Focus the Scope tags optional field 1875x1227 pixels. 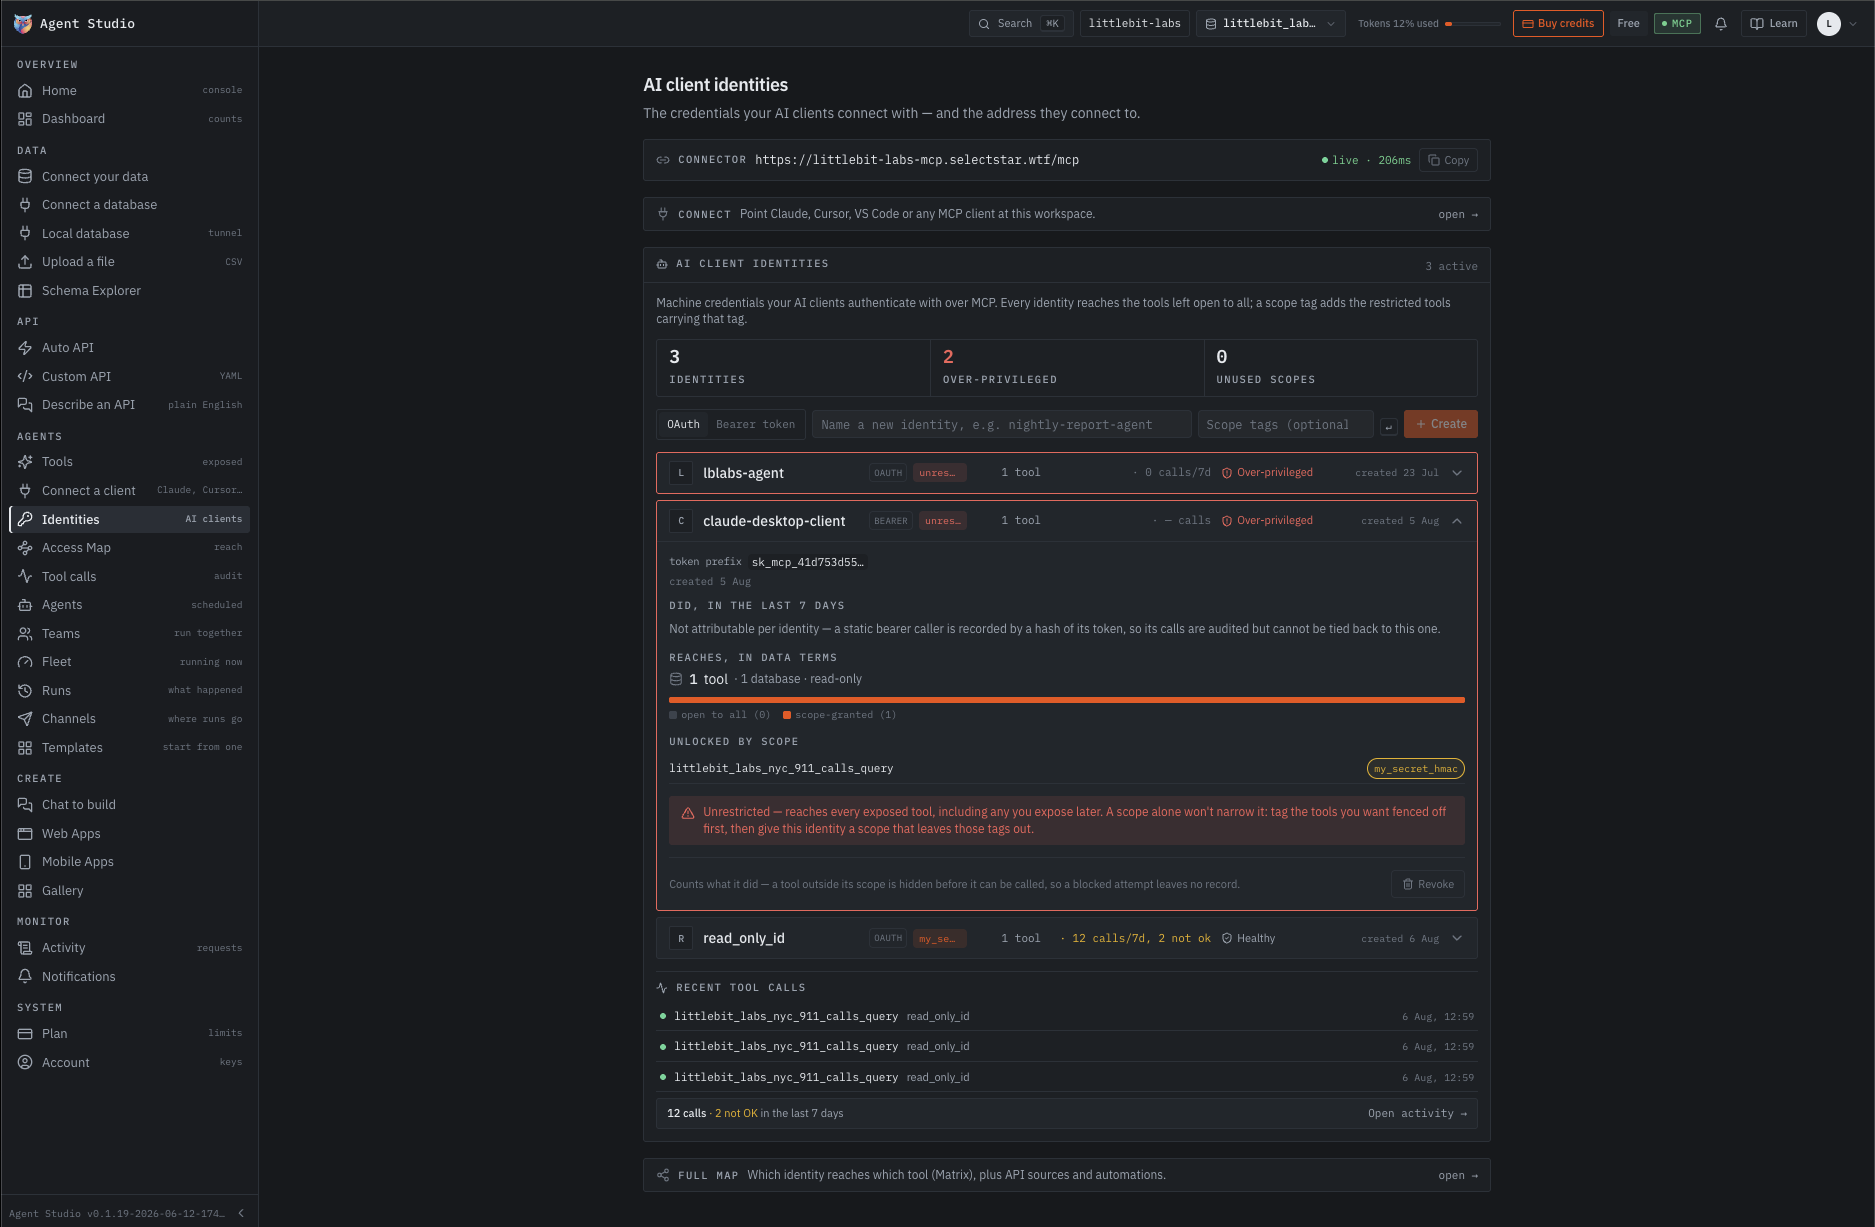click(1285, 424)
